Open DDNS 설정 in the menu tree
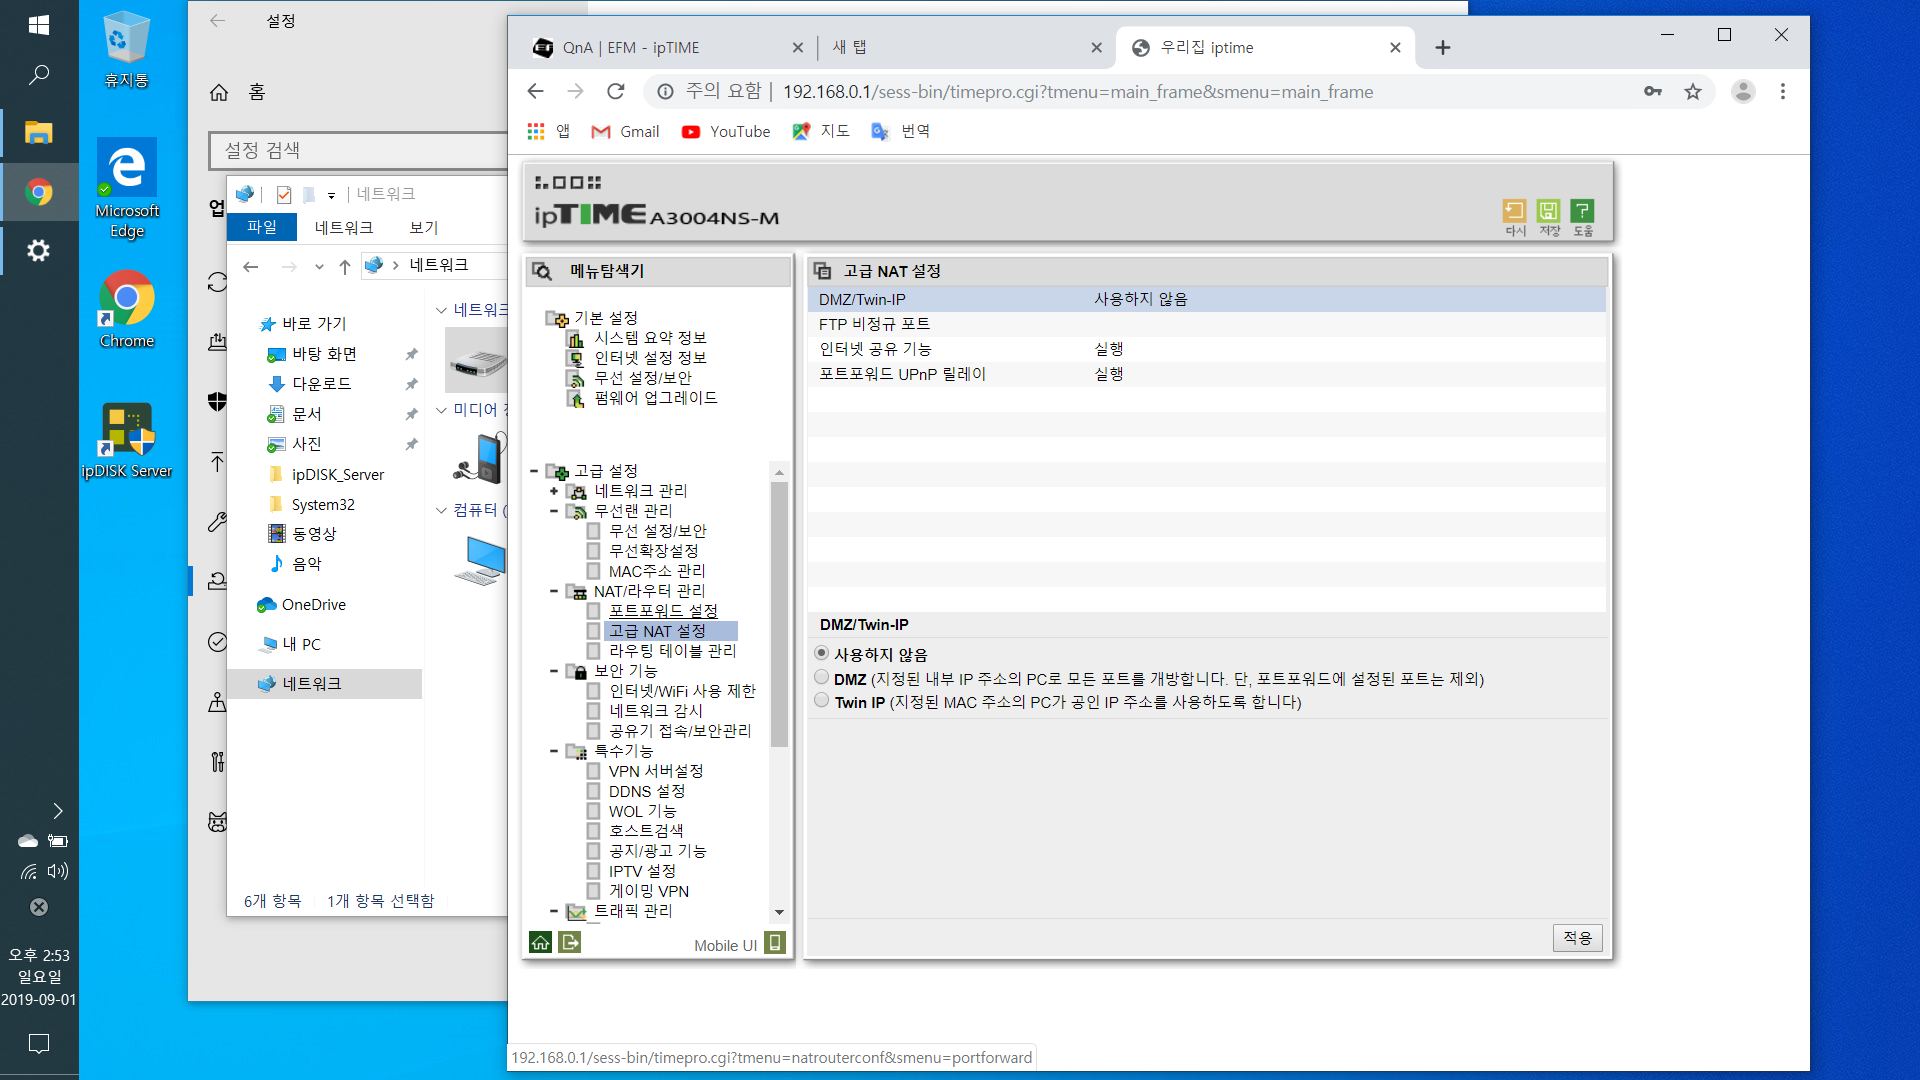 click(x=647, y=791)
